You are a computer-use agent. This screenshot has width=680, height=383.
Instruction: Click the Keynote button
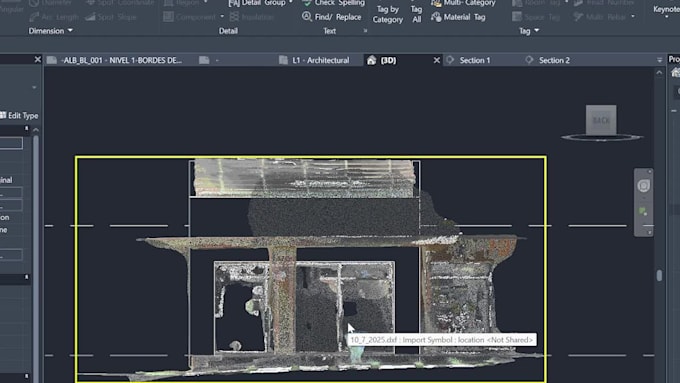(x=666, y=9)
